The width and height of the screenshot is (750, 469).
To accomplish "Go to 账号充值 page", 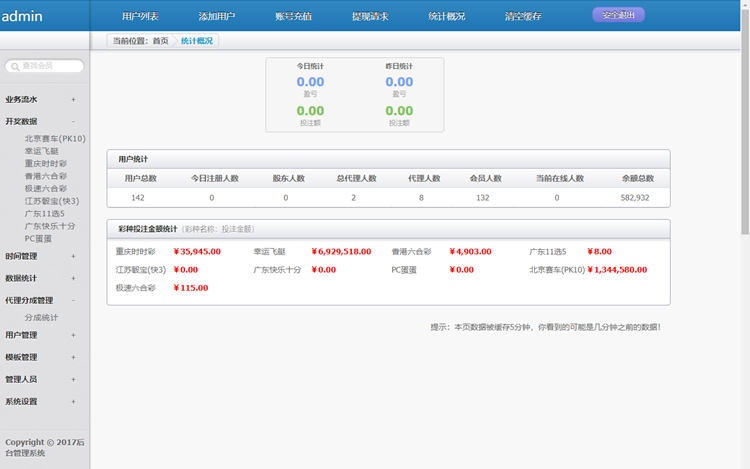I will click(x=293, y=17).
